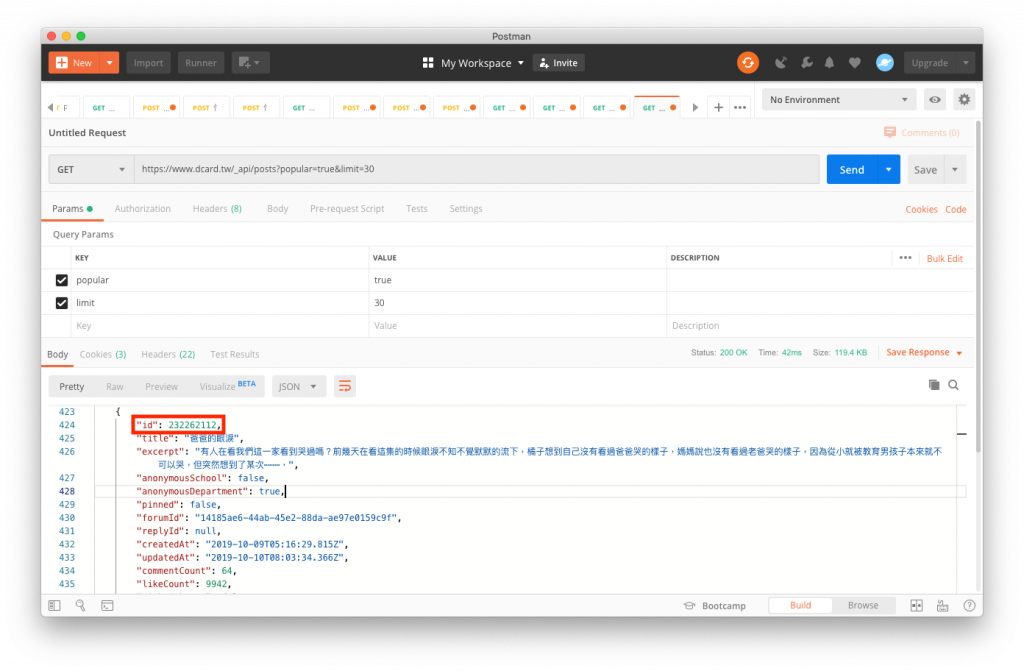Open the Pre-request Script tab
Image resolution: width=1024 pixels, height=671 pixels.
347,209
